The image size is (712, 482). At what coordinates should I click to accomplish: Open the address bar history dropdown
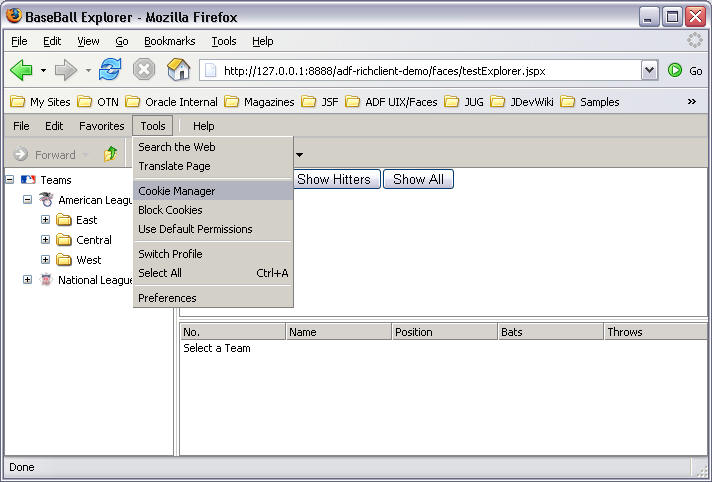(x=650, y=70)
